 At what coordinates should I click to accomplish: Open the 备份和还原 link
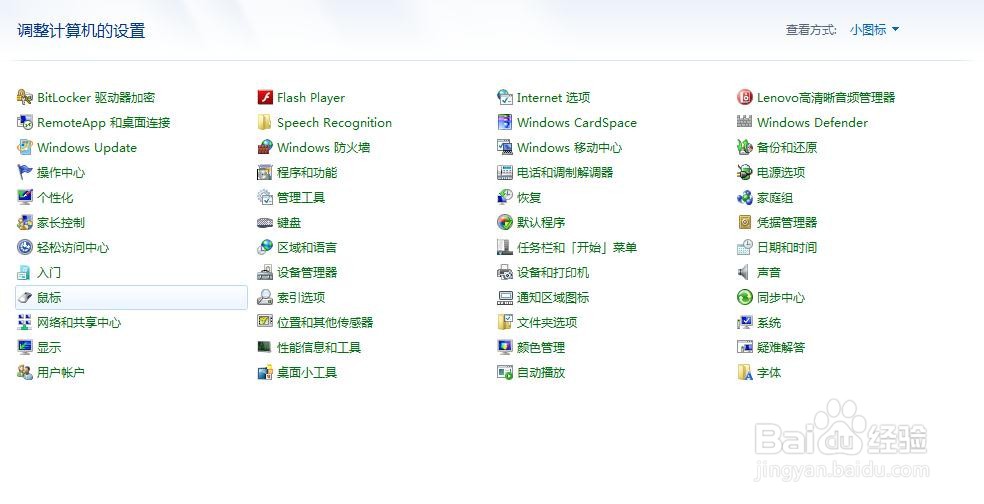pyautogui.click(x=787, y=147)
